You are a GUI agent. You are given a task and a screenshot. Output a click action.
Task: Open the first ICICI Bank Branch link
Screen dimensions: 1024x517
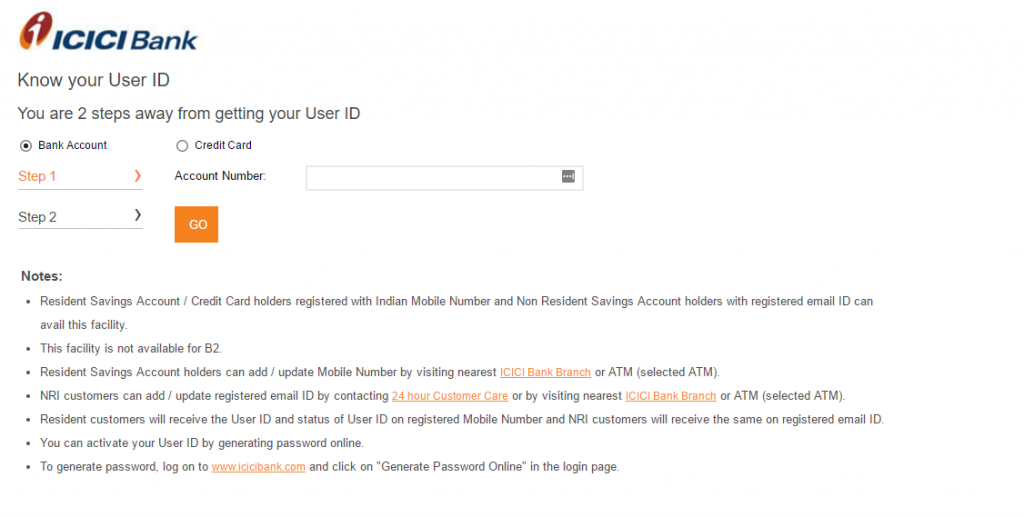click(545, 372)
